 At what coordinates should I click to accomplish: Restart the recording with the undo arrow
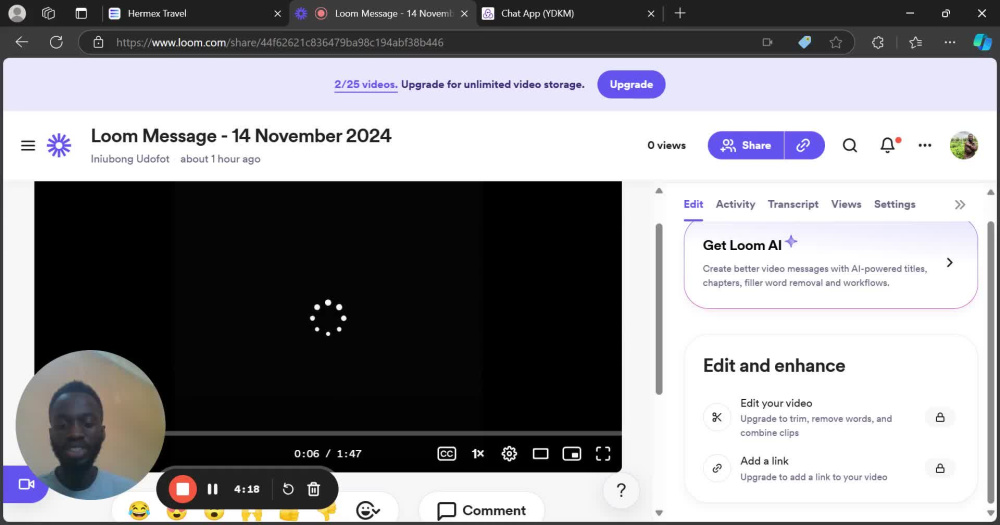(288, 489)
